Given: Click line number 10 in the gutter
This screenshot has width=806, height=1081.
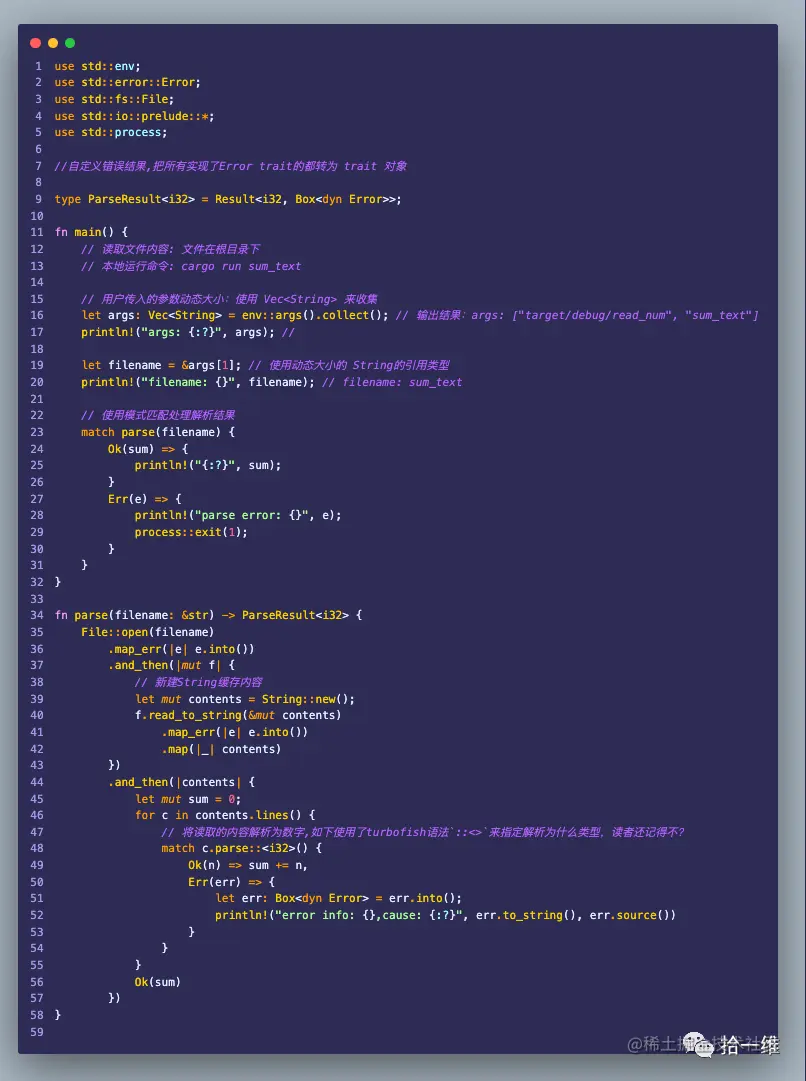Looking at the screenshot, I should (x=37, y=216).
